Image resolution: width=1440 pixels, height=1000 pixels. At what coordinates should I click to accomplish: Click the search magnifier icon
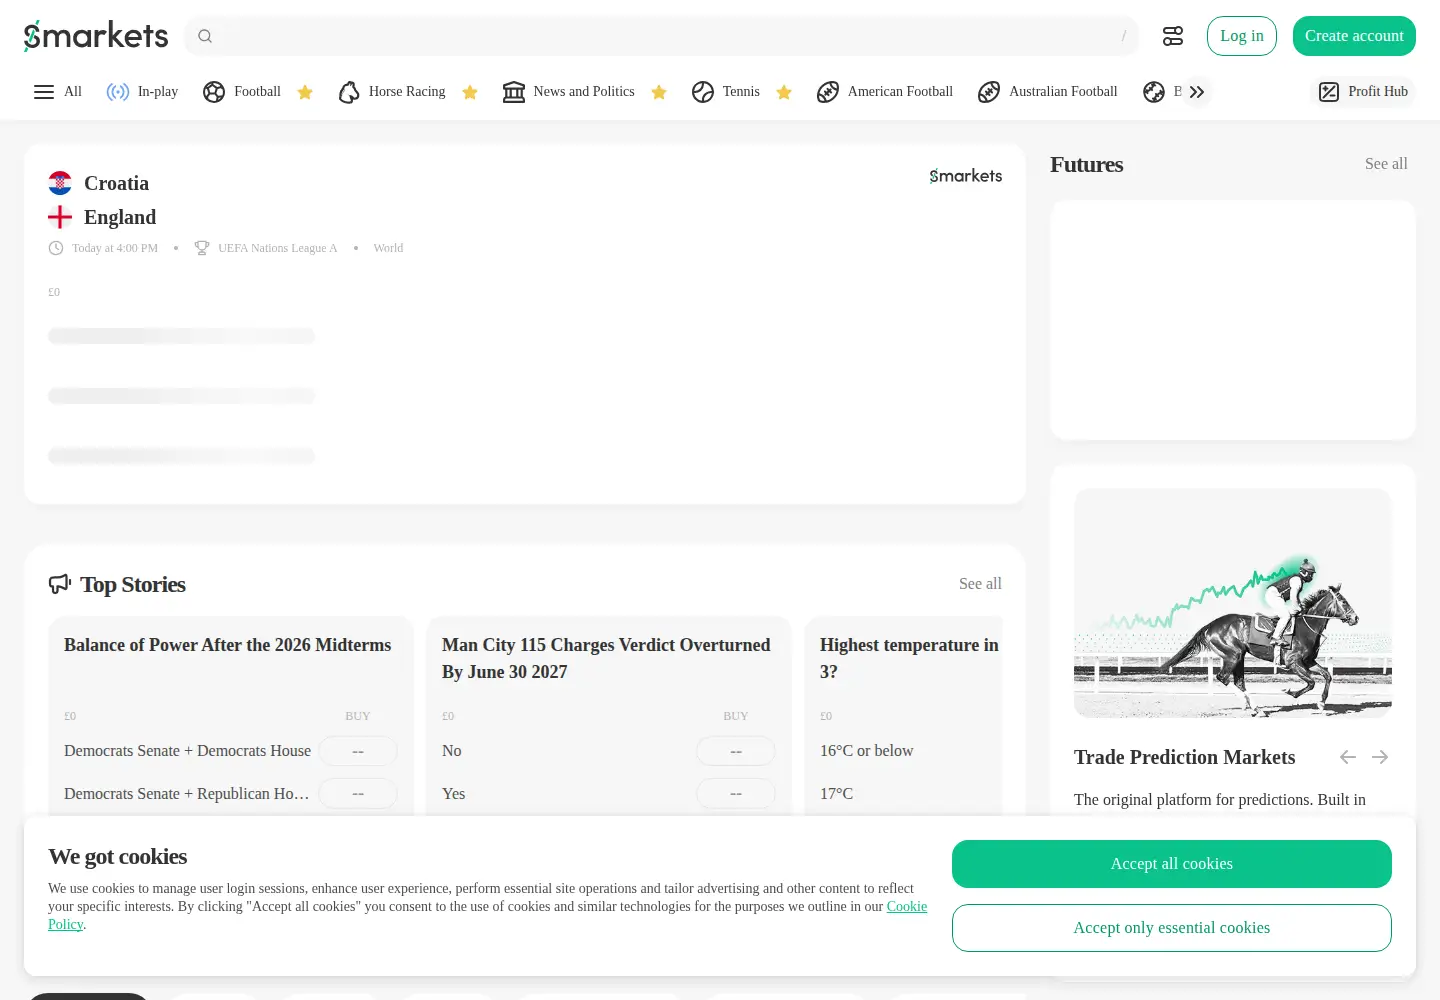(x=205, y=36)
